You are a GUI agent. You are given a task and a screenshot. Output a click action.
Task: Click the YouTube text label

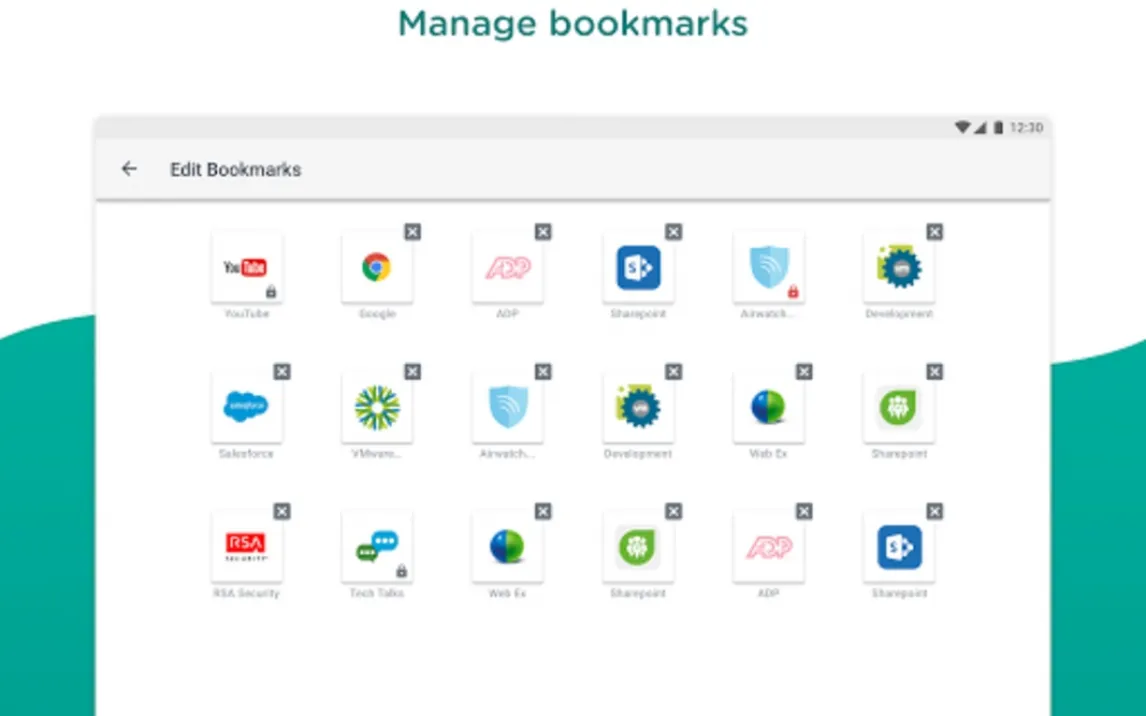coord(246,314)
